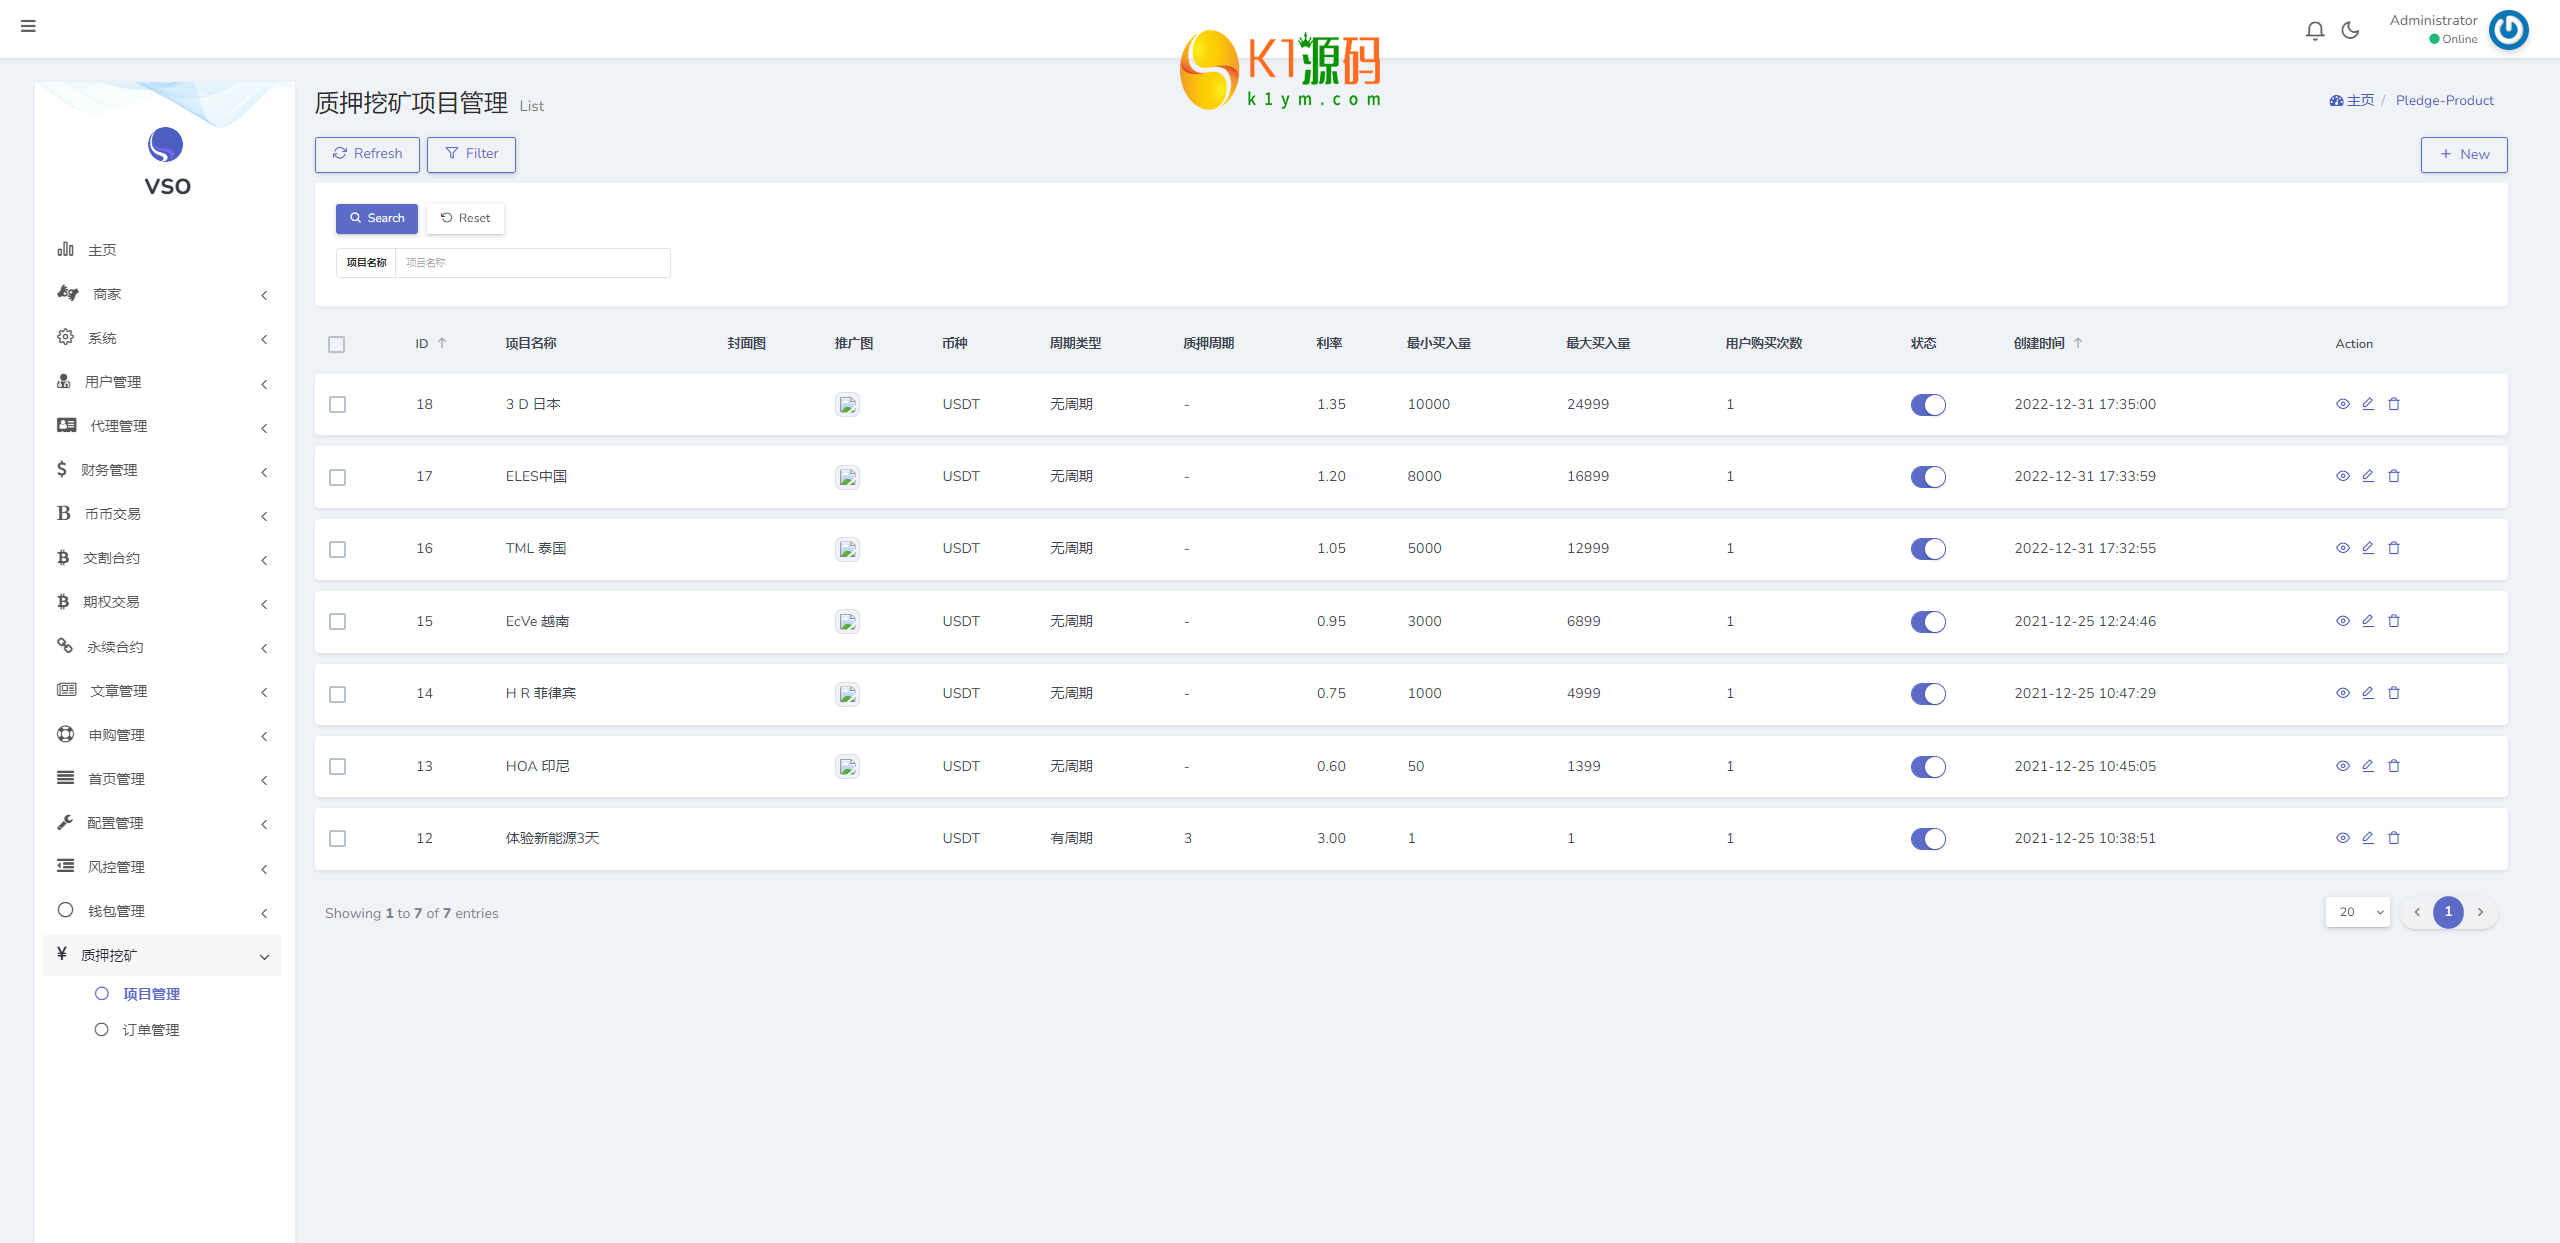Click the notification bell icon
Screen dimensions: 2560x1243
point(2314,31)
